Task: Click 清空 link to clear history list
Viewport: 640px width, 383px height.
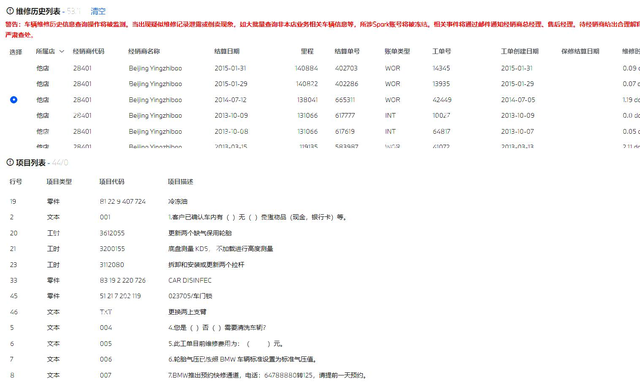Action: tap(98, 11)
